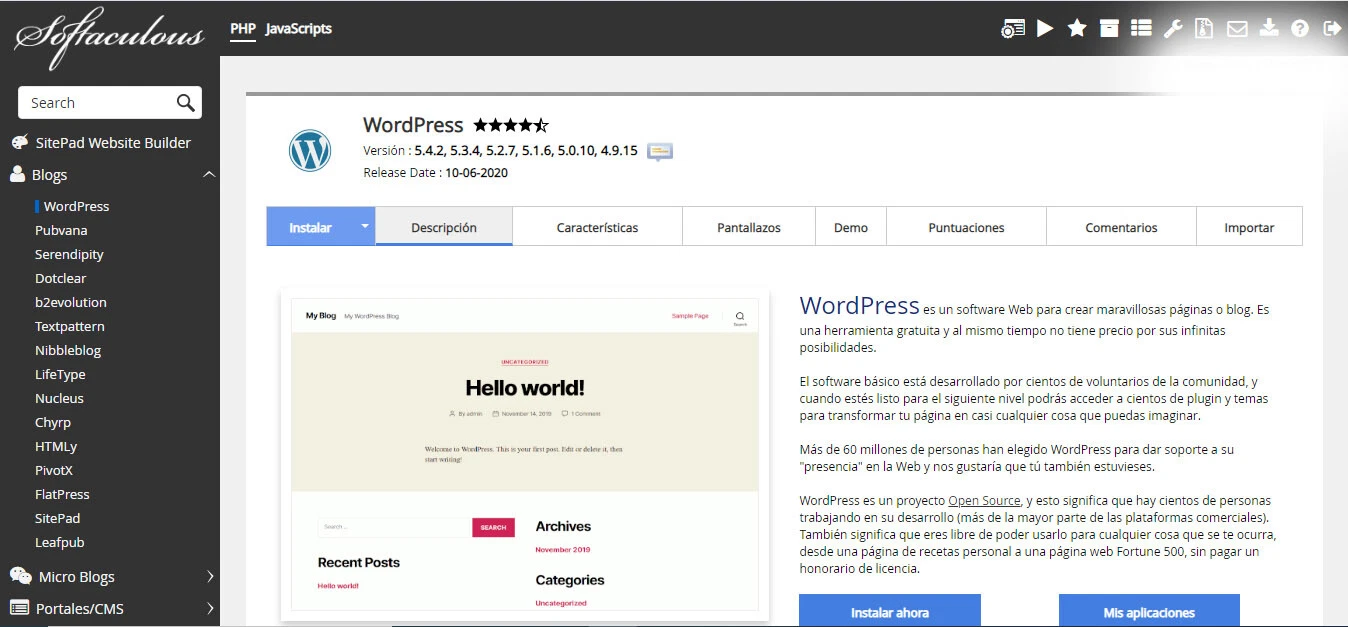Select Nucleus in the Blogs list
Viewport: 1348px width, 627px height.
tap(59, 398)
